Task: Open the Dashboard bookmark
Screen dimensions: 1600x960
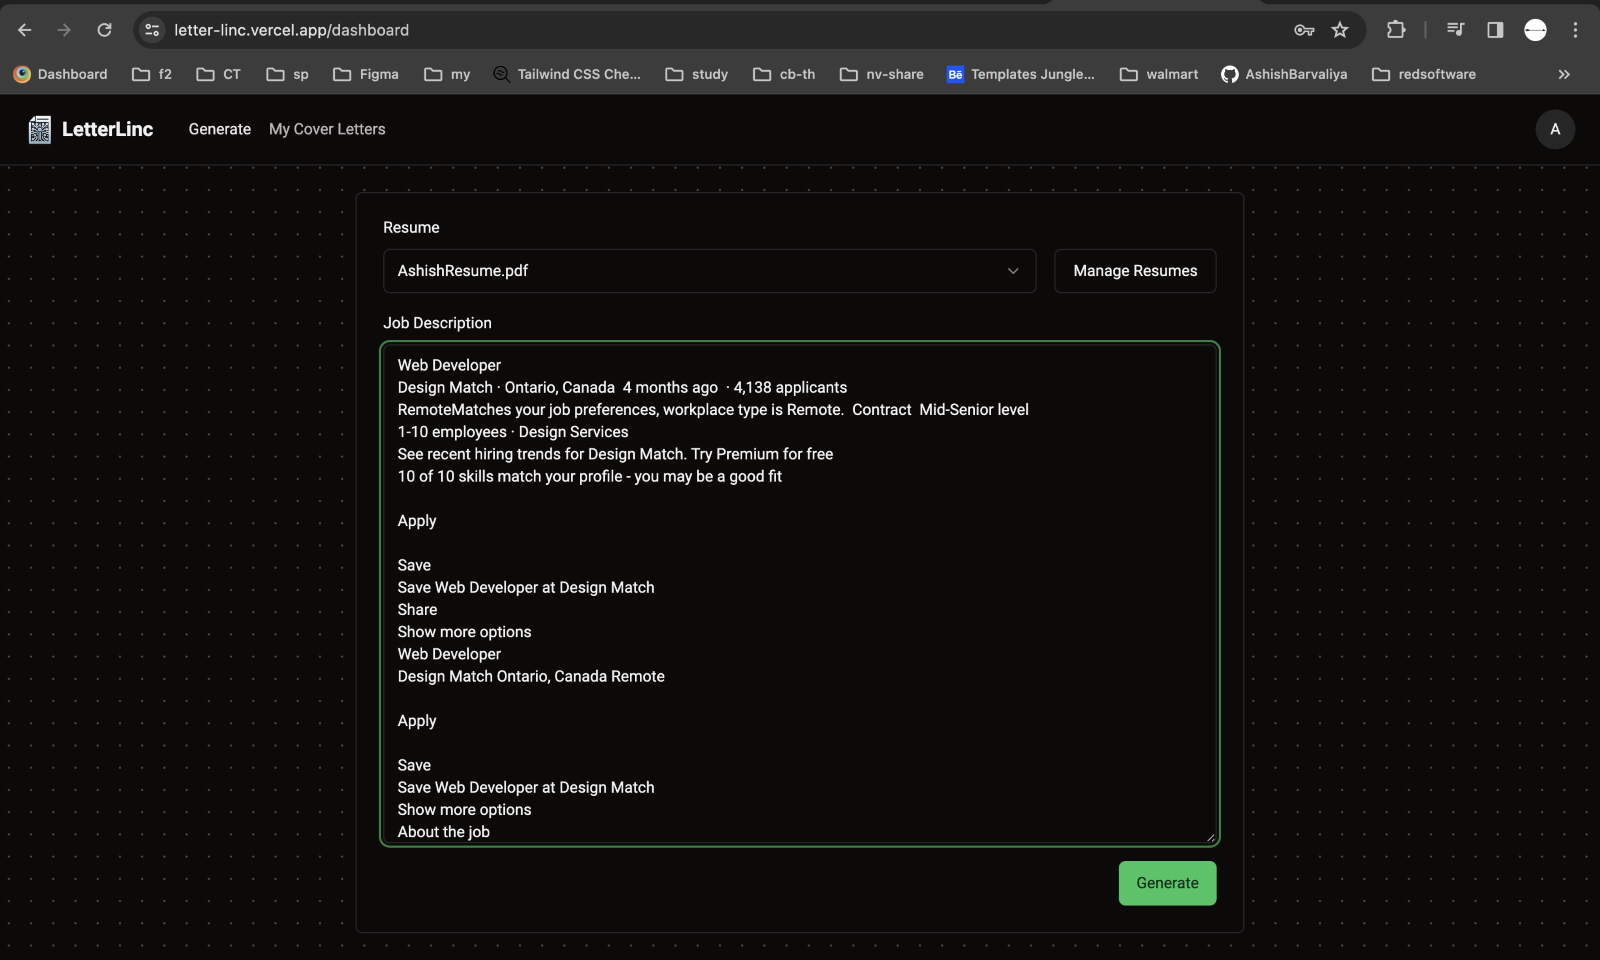Action: [x=61, y=74]
